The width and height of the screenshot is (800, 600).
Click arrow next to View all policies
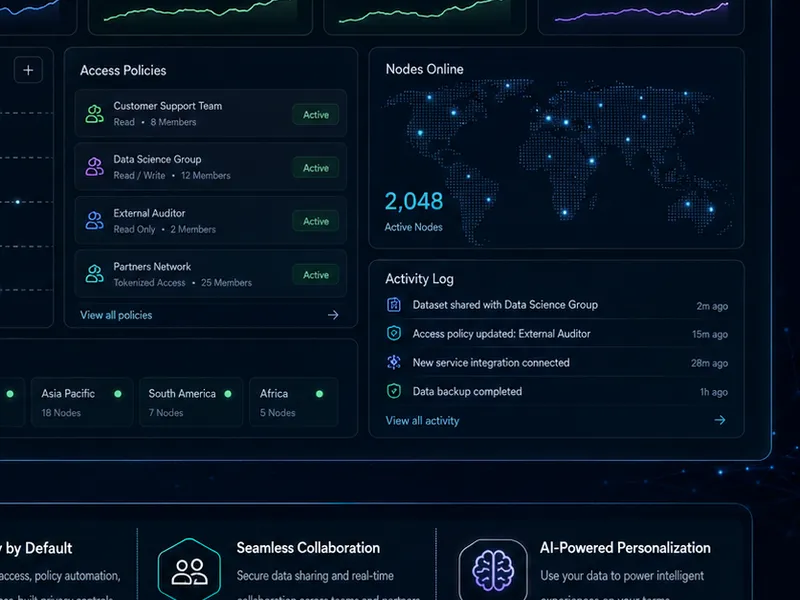coord(333,315)
